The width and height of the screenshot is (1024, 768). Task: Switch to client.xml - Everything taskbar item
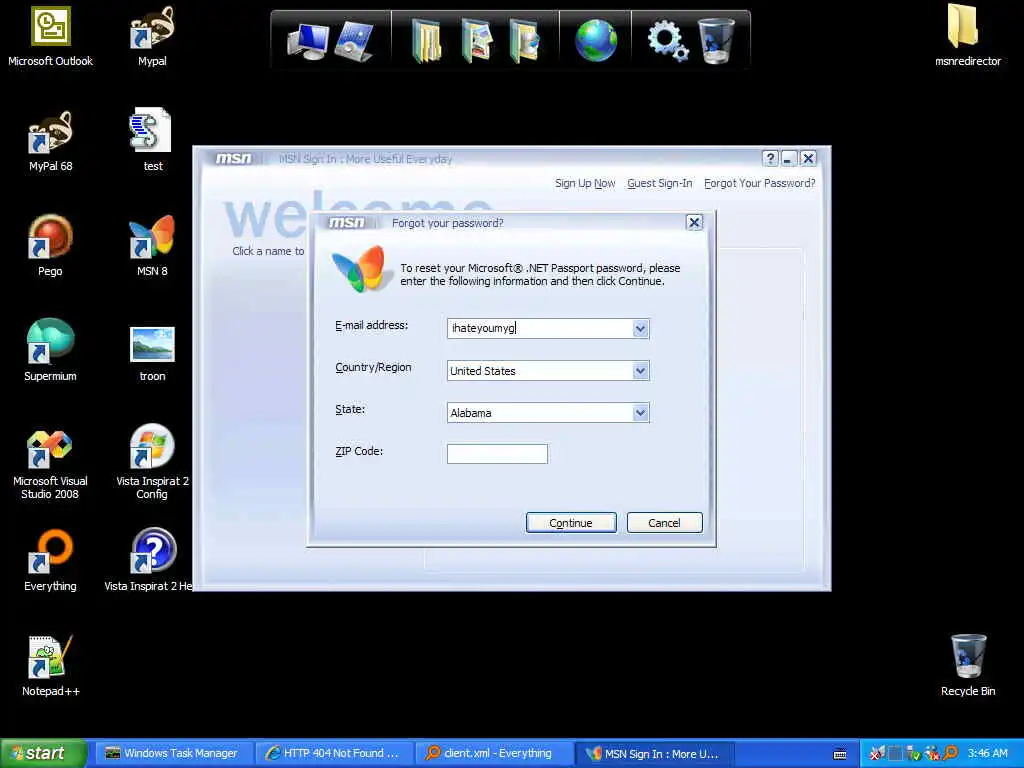click(494, 754)
